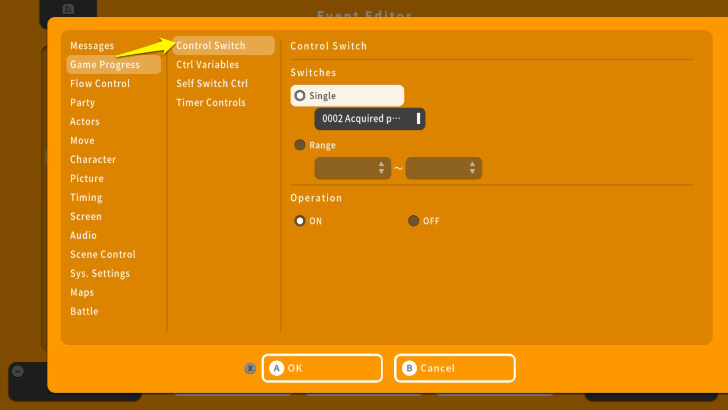This screenshot has width=728, height=410.
Task: Open the Timer Controls command
Action: [x=211, y=103]
